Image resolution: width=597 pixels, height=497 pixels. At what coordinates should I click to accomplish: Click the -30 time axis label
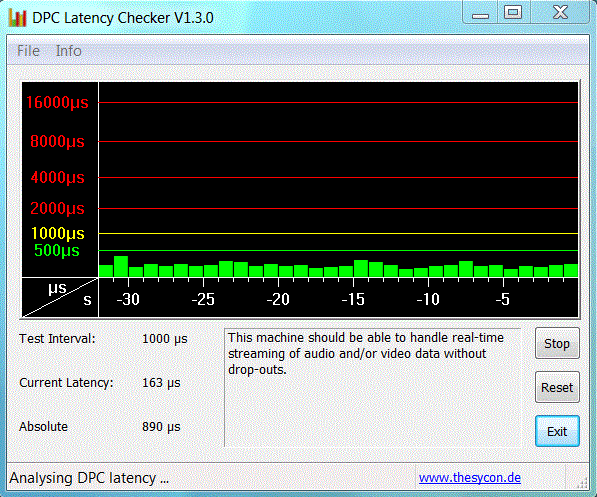pos(128,299)
